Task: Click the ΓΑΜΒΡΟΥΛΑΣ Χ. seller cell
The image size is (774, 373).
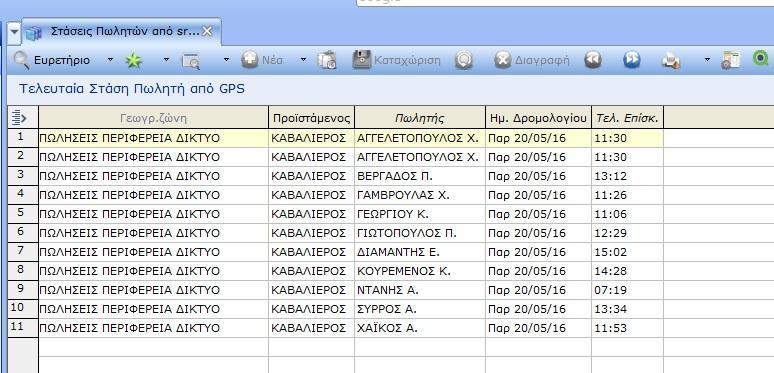Action: (x=420, y=195)
